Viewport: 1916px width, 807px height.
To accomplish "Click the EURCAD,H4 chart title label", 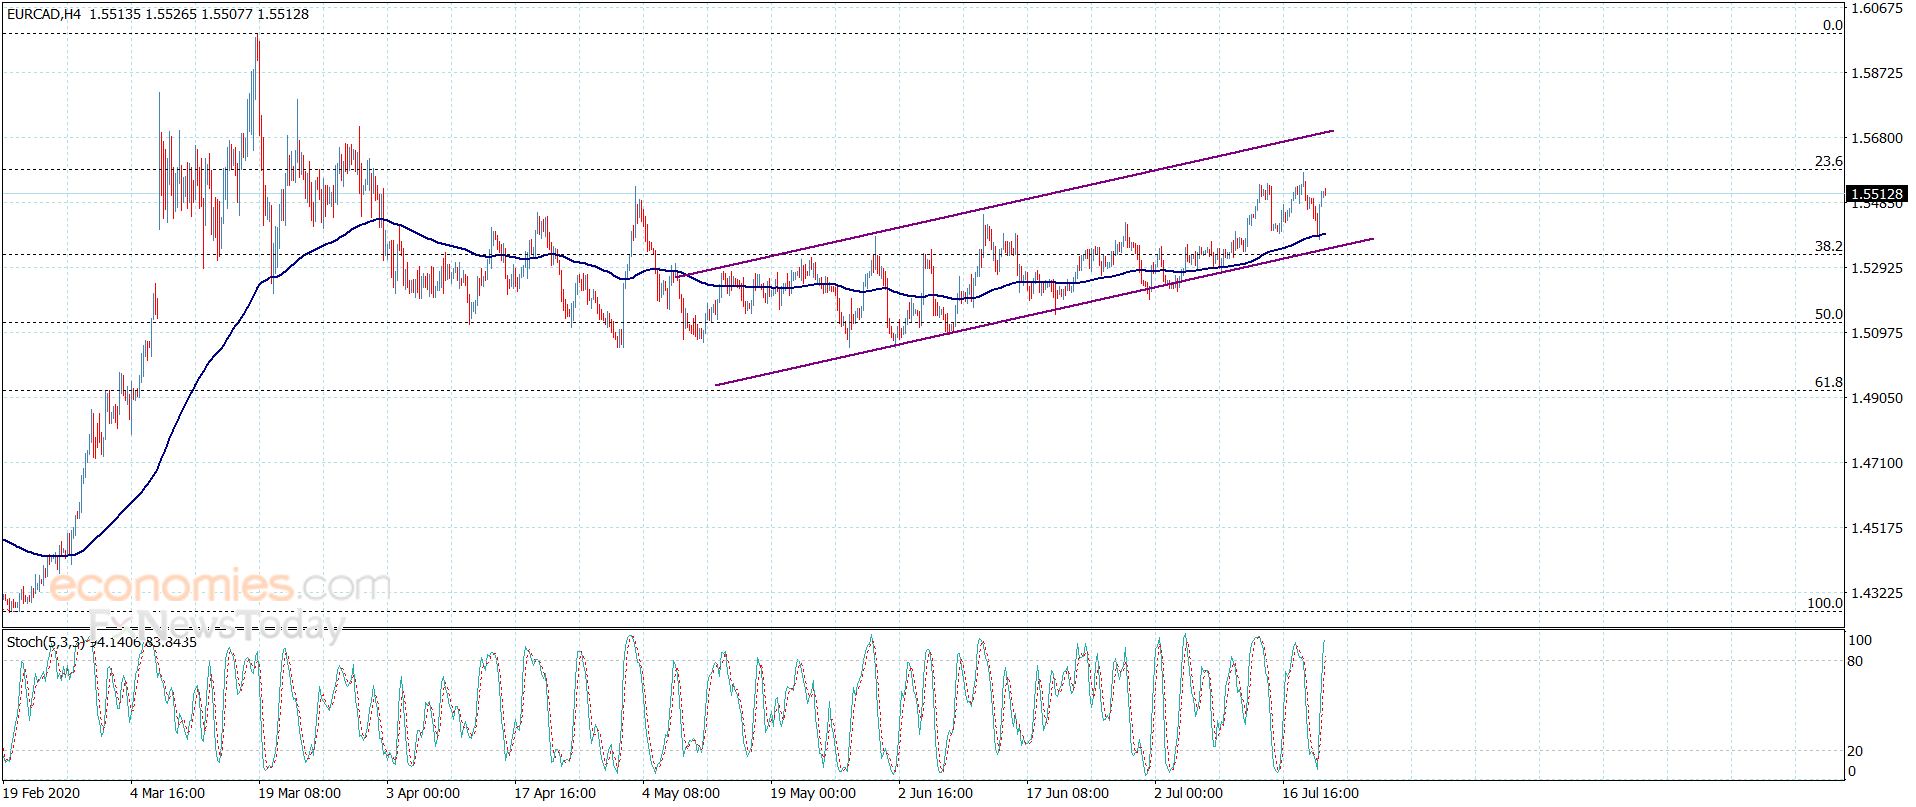I will pos(44,14).
